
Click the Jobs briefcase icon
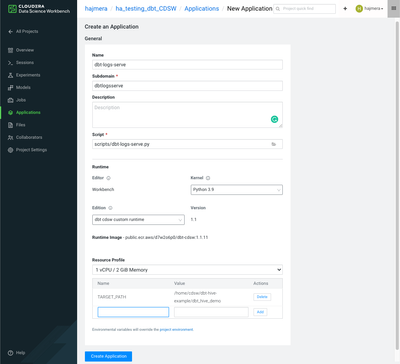pos(10,100)
